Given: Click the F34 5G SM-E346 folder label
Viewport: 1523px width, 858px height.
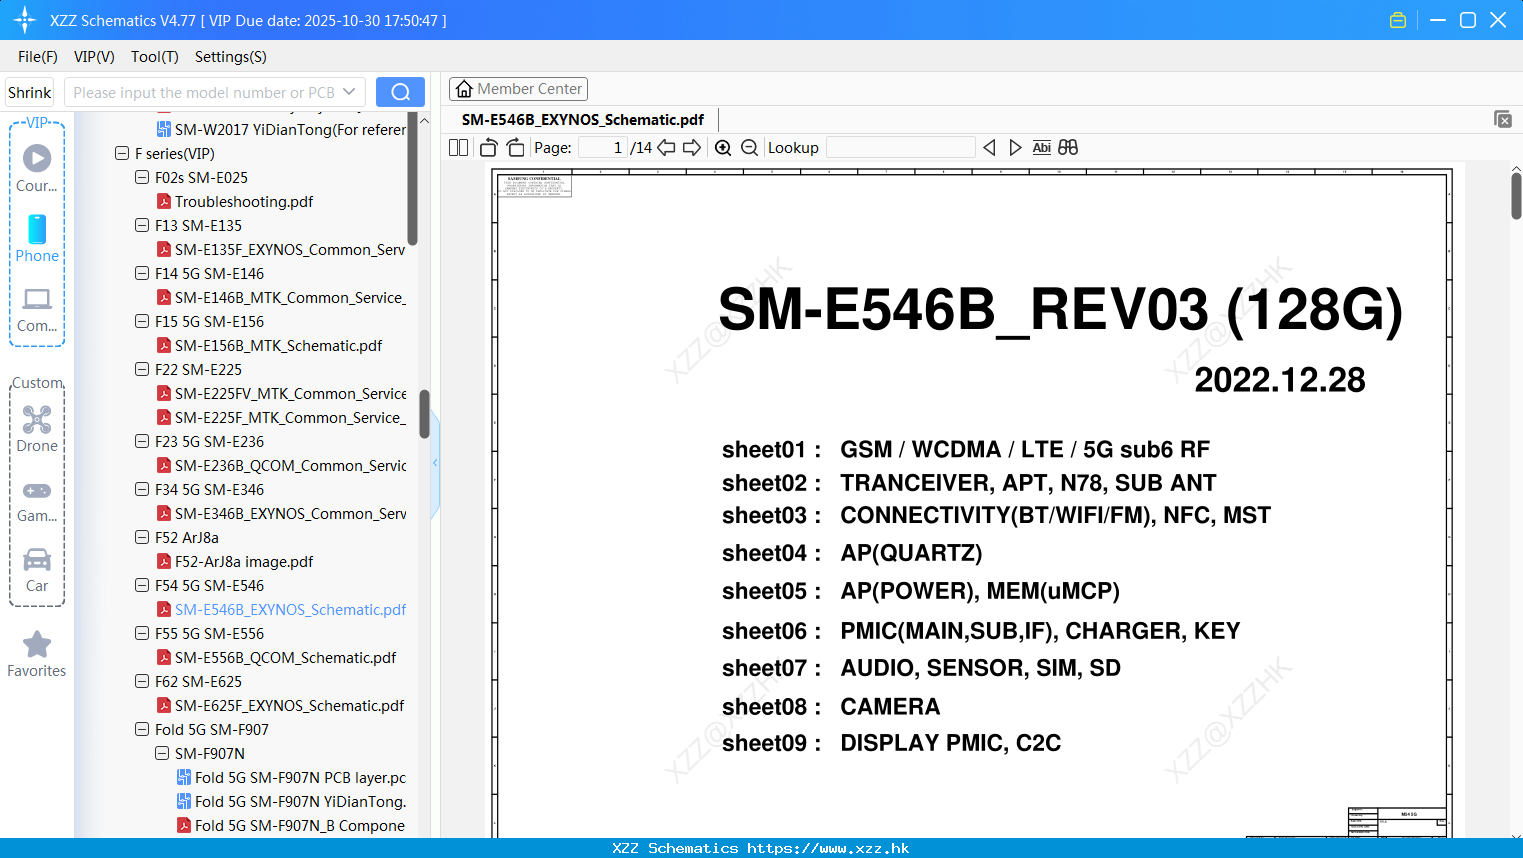Looking at the screenshot, I should [x=209, y=489].
